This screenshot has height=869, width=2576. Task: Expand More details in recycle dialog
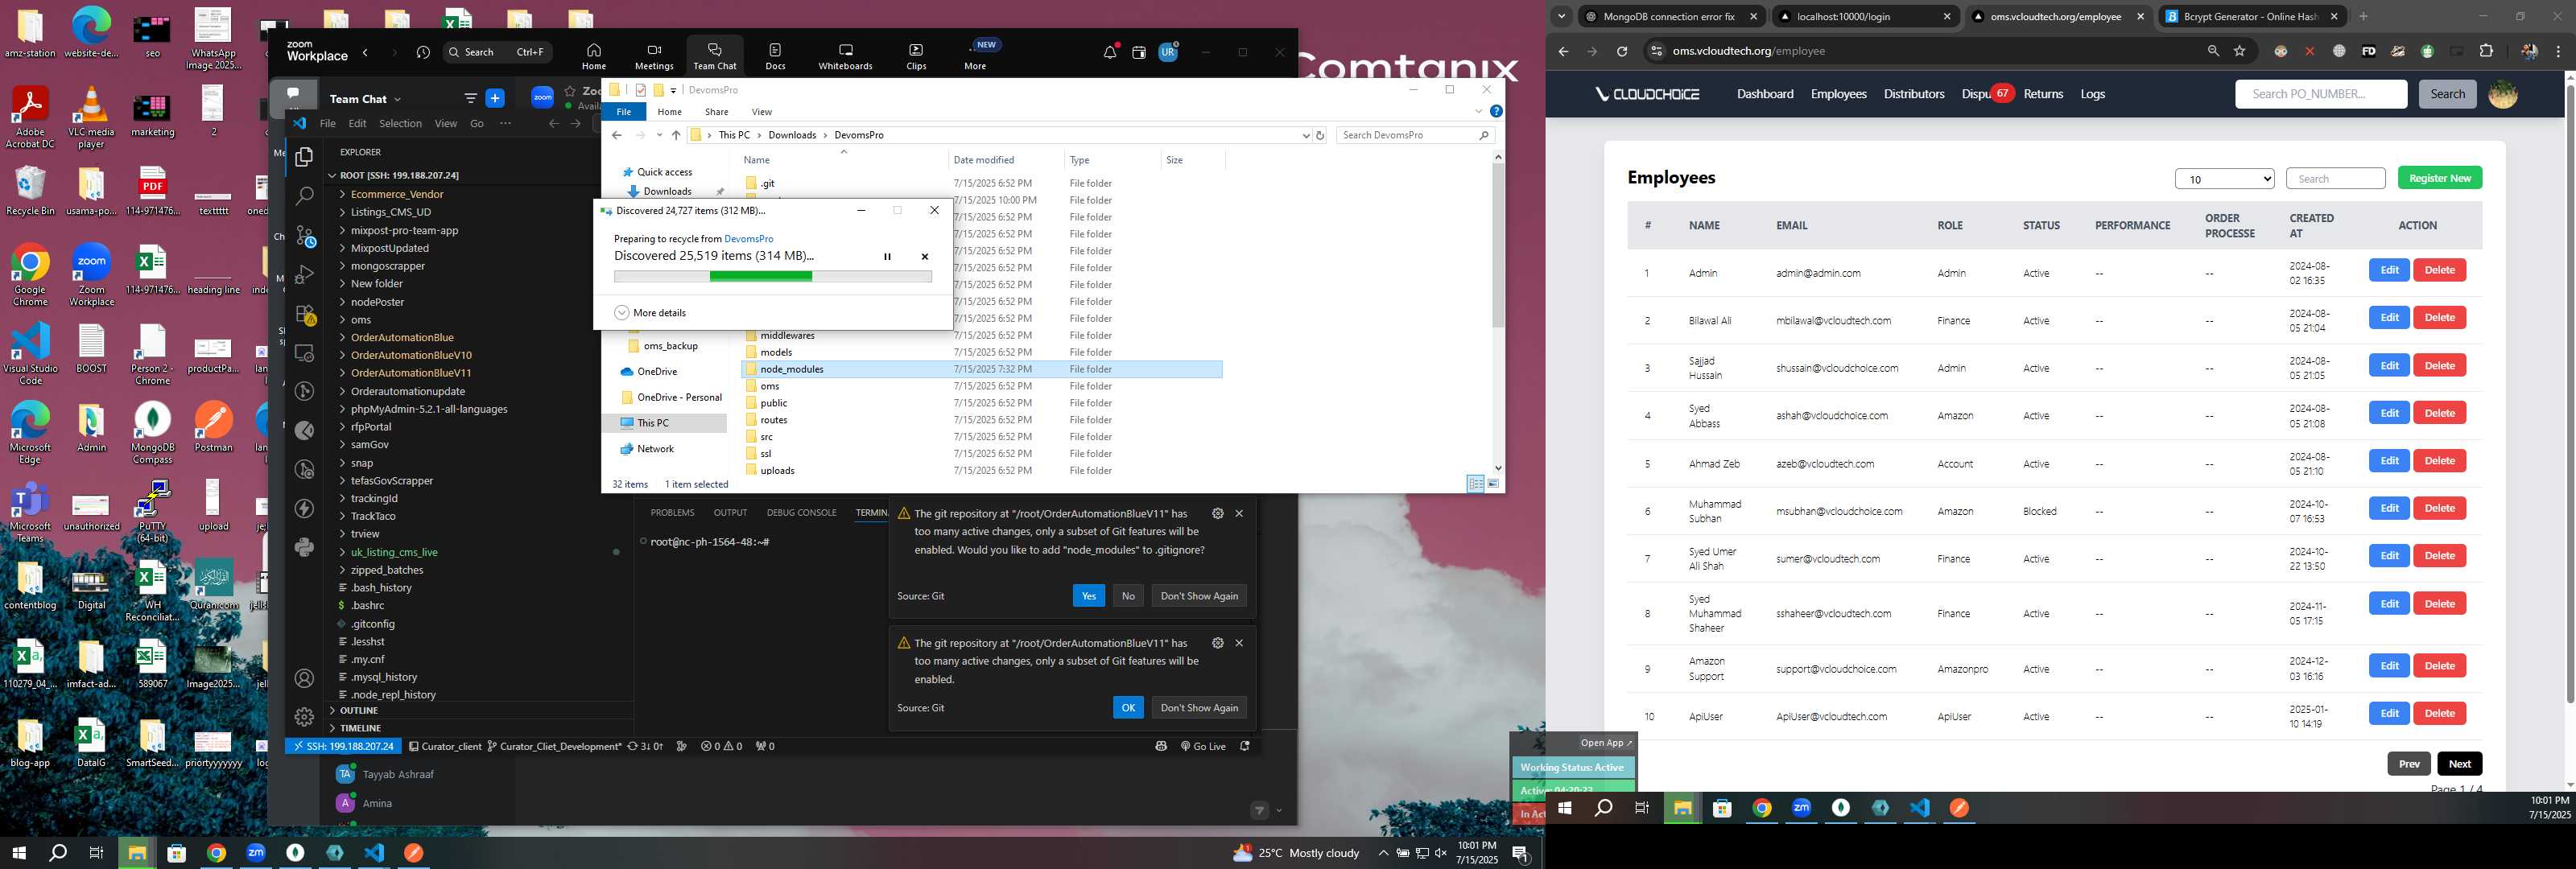tap(650, 313)
